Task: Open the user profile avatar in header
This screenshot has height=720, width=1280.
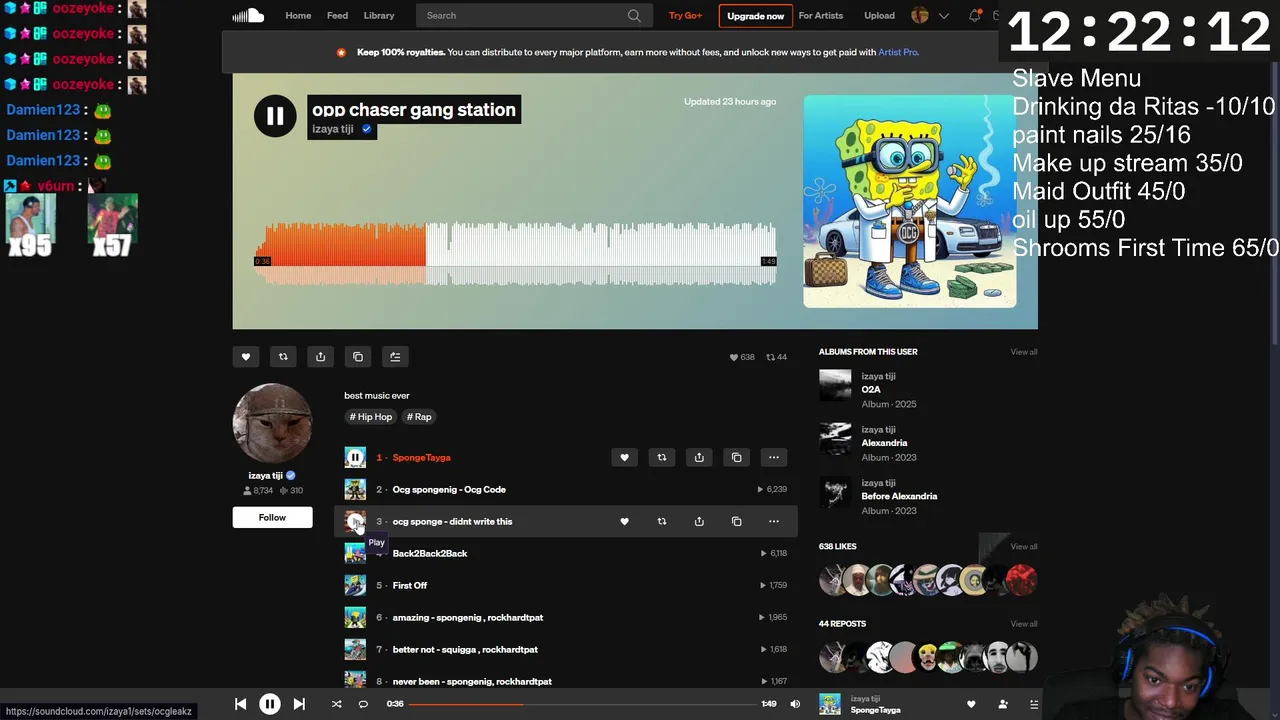Action: click(920, 15)
